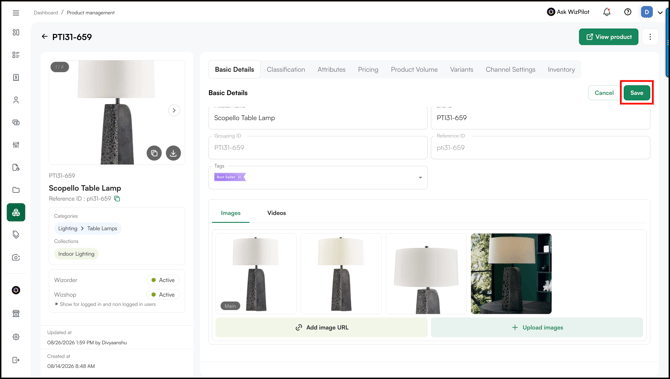
Task: Open the Pricing tab
Action: [368, 69]
